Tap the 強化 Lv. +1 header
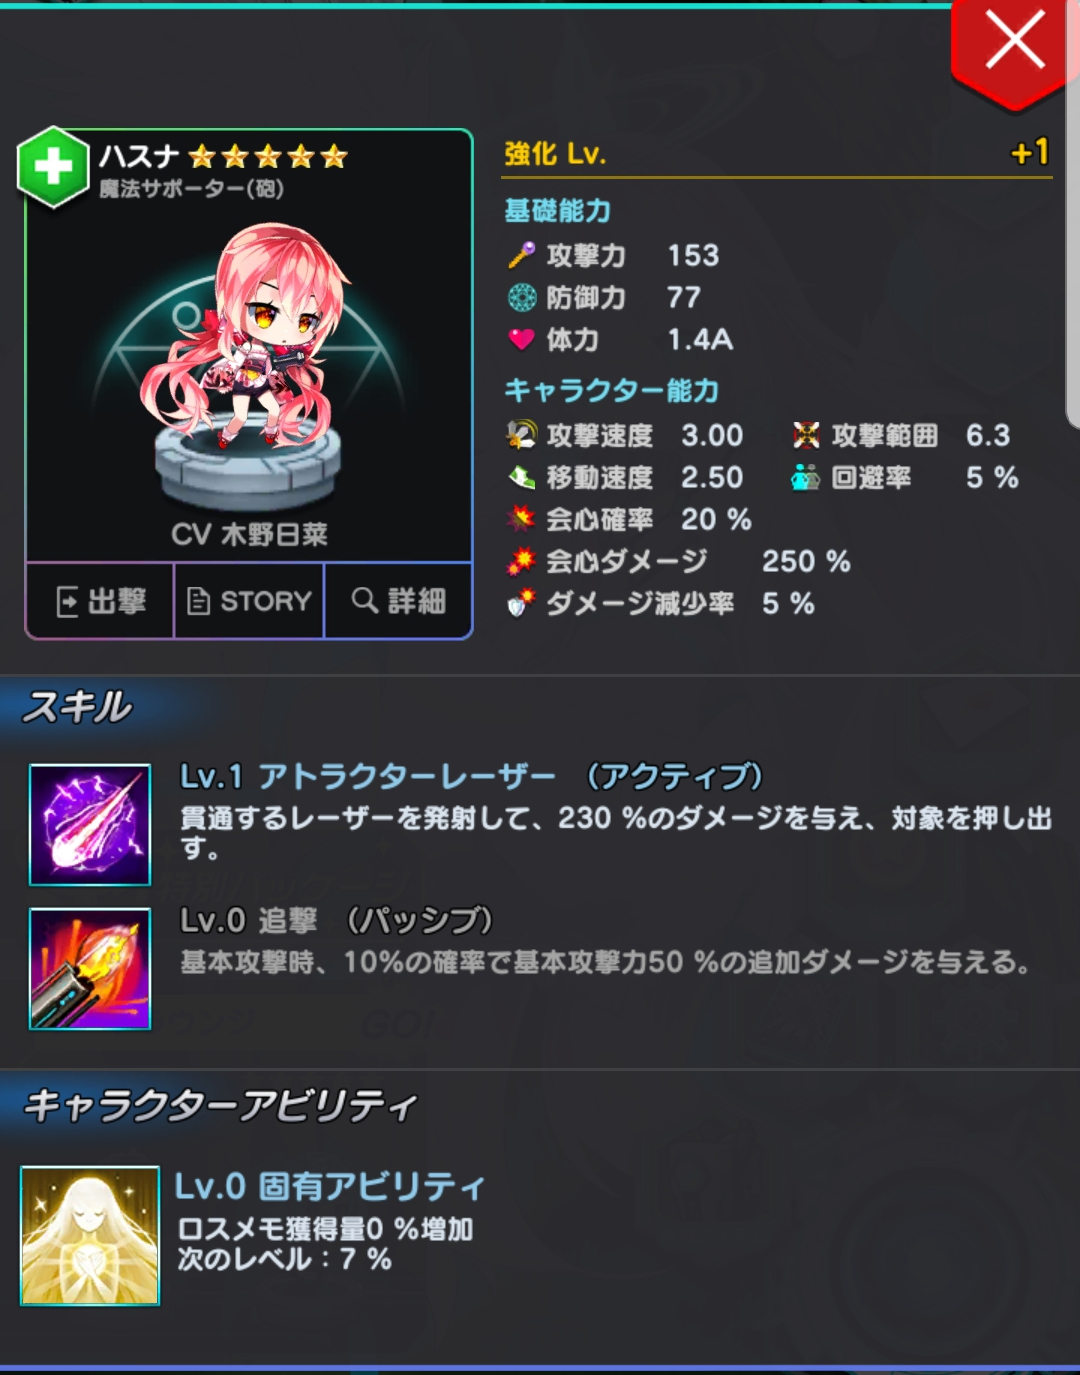Screen dimensions: 1080x1375 pyautogui.click(x=777, y=154)
